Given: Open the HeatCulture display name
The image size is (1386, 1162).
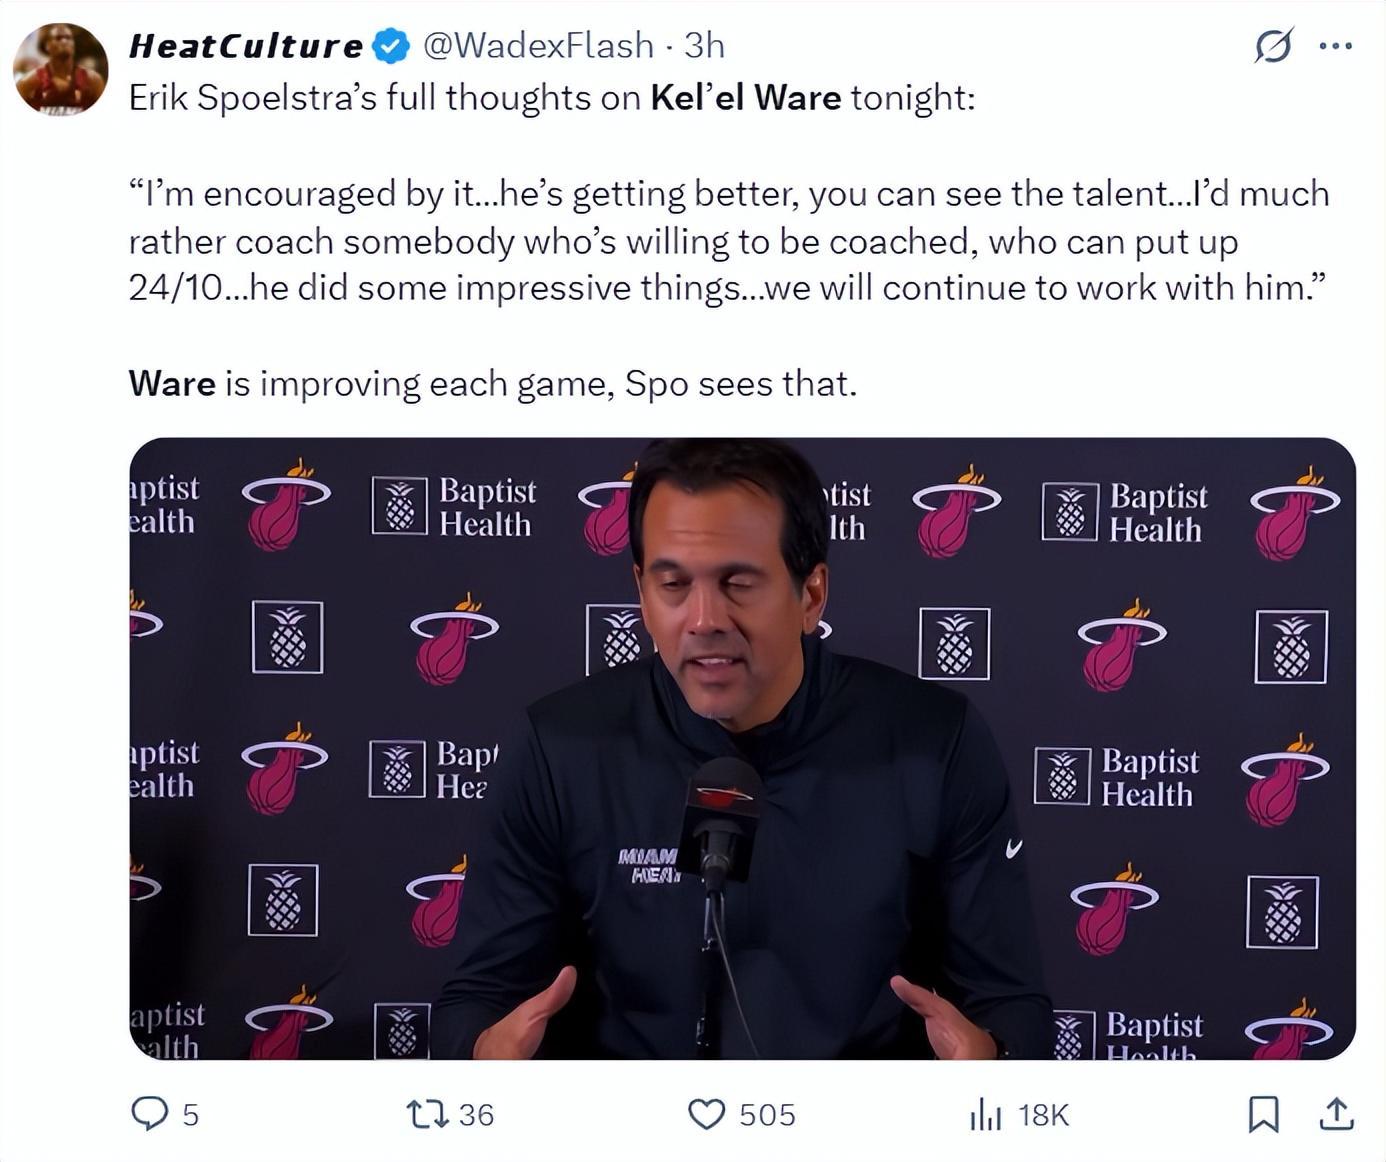Looking at the screenshot, I should 246,46.
